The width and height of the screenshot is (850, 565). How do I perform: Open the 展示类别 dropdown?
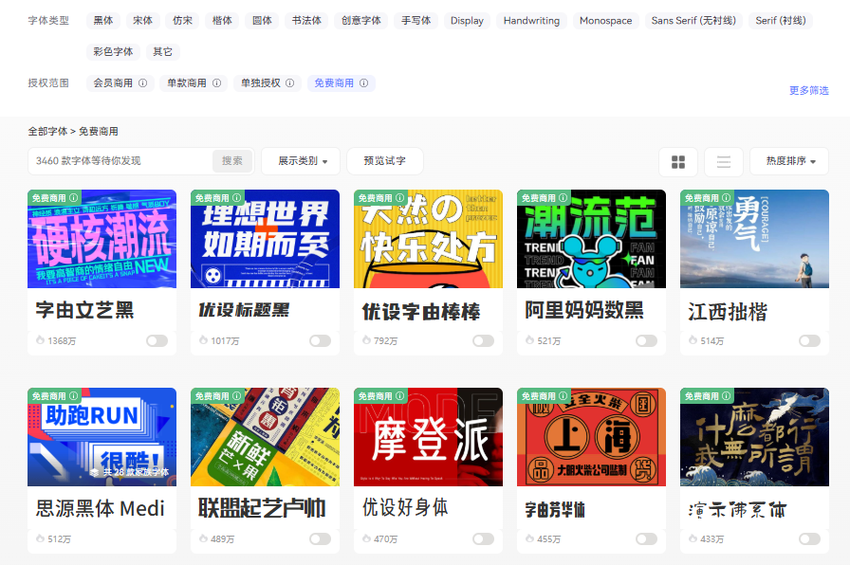[301, 161]
